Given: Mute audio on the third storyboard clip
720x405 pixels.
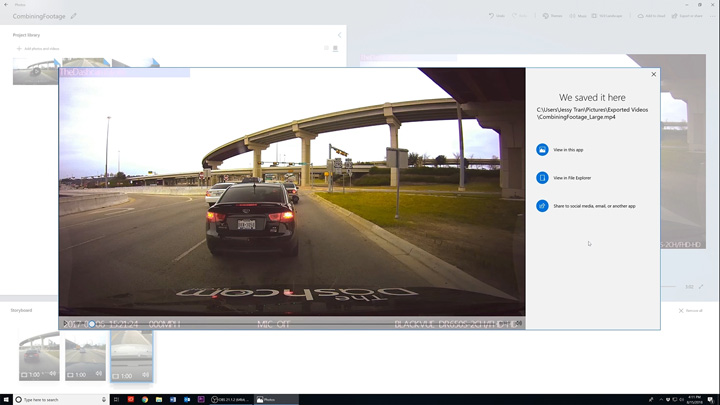Looking at the screenshot, I should pos(146,375).
